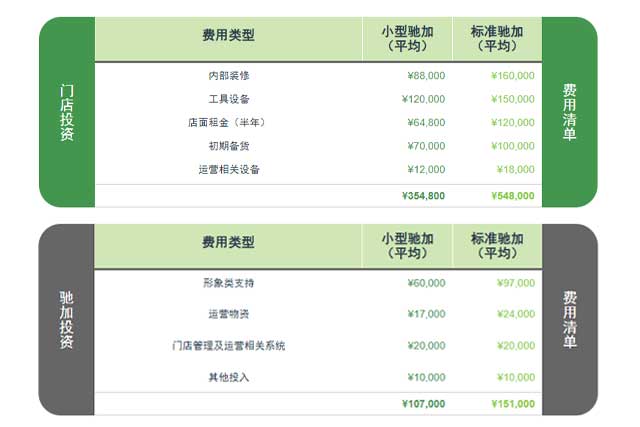
Task: Click the green 门店投资 side label
Action: (x=67, y=112)
